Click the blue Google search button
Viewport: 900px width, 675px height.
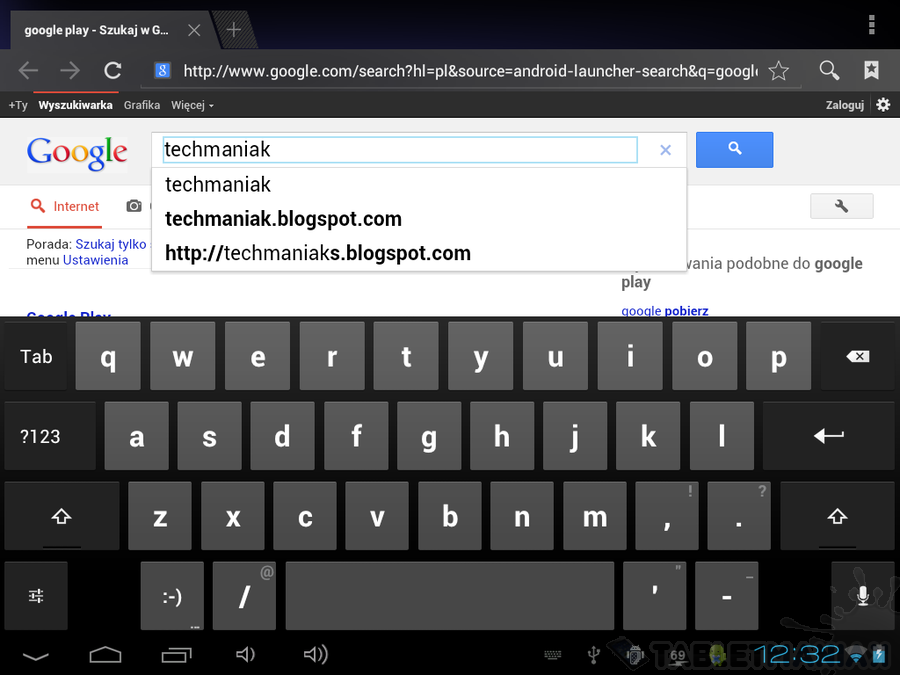point(734,150)
